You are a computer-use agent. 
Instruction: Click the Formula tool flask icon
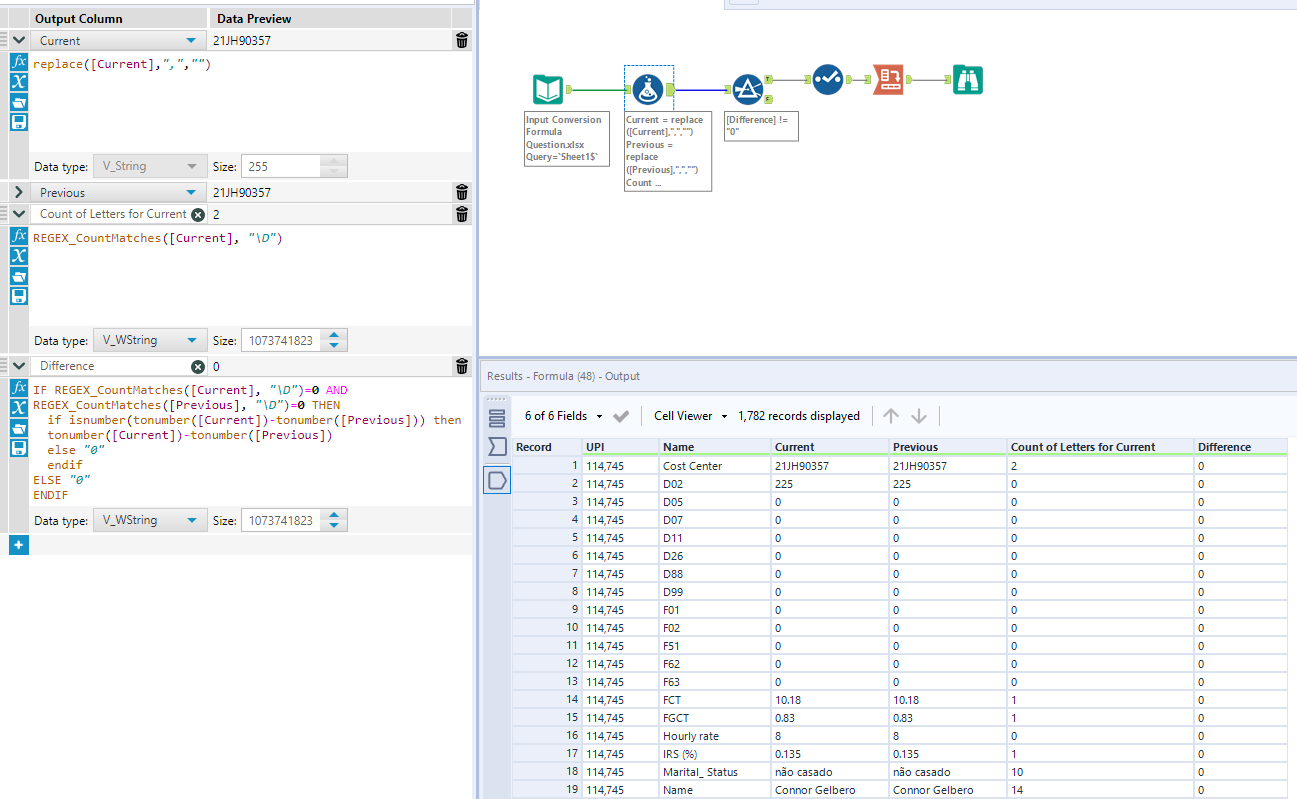tap(648, 89)
